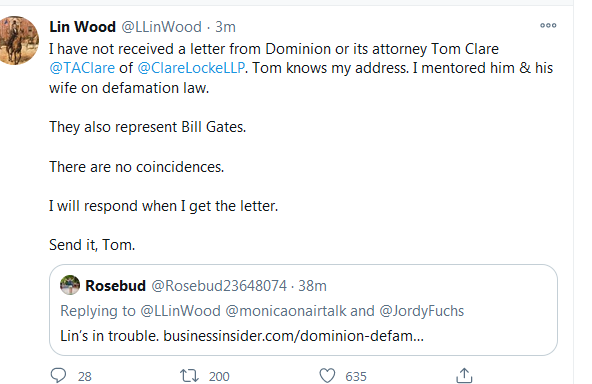Open the quoted tweet at 'Replying to' line
This screenshot has width=592, height=384.
(x=262, y=311)
